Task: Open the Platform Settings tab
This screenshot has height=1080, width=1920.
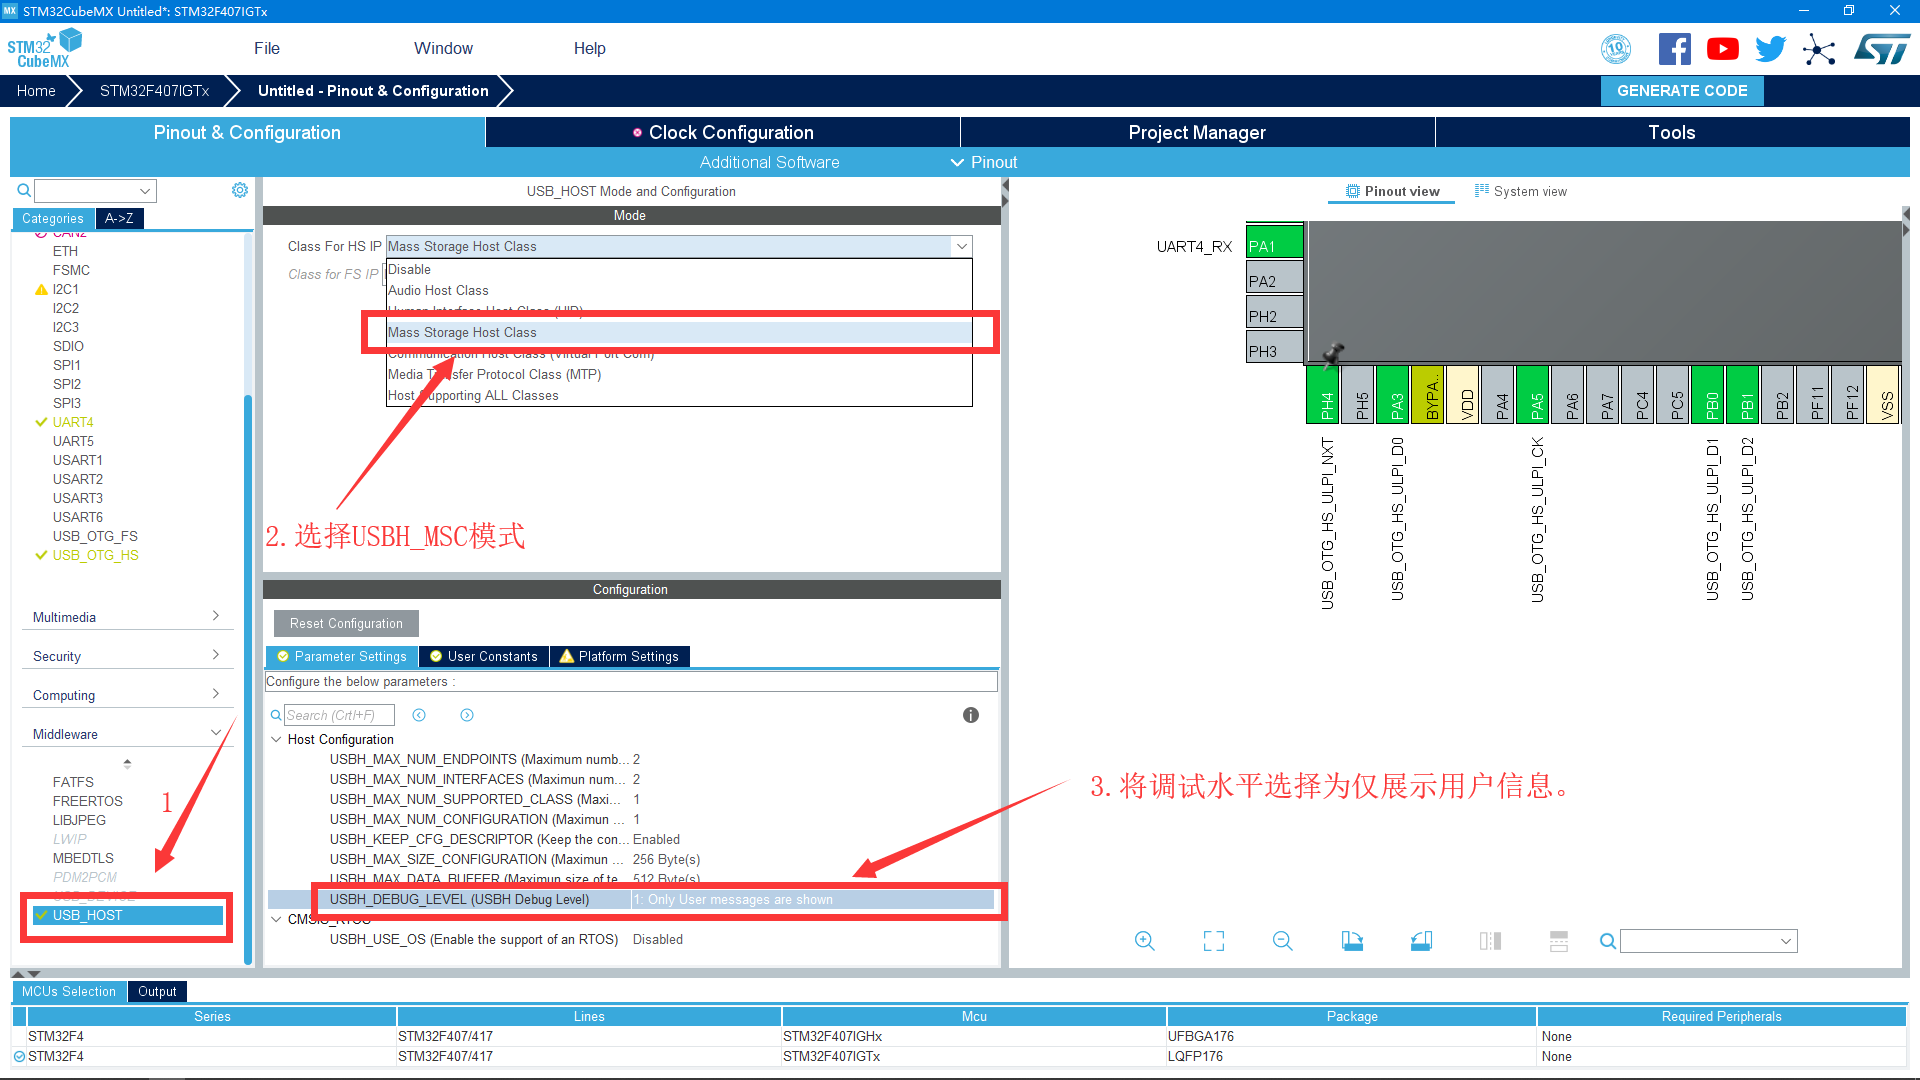Action: click(x=619, y=656)
